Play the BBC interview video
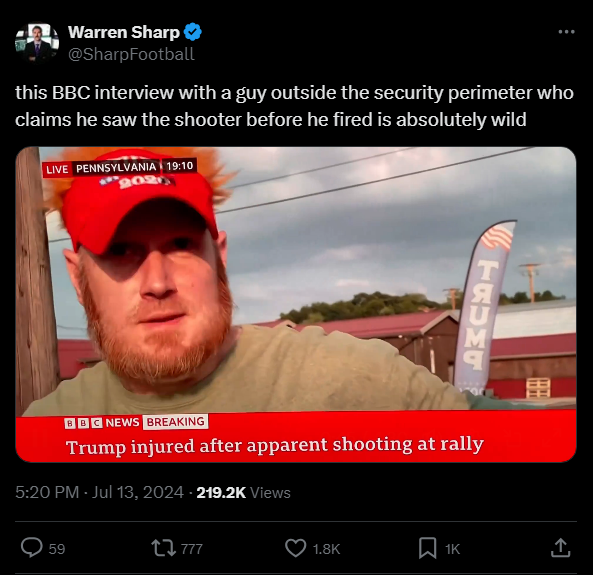Image resolution: width=593 pixels, height=575 pixels. click(x=296, y=304)
